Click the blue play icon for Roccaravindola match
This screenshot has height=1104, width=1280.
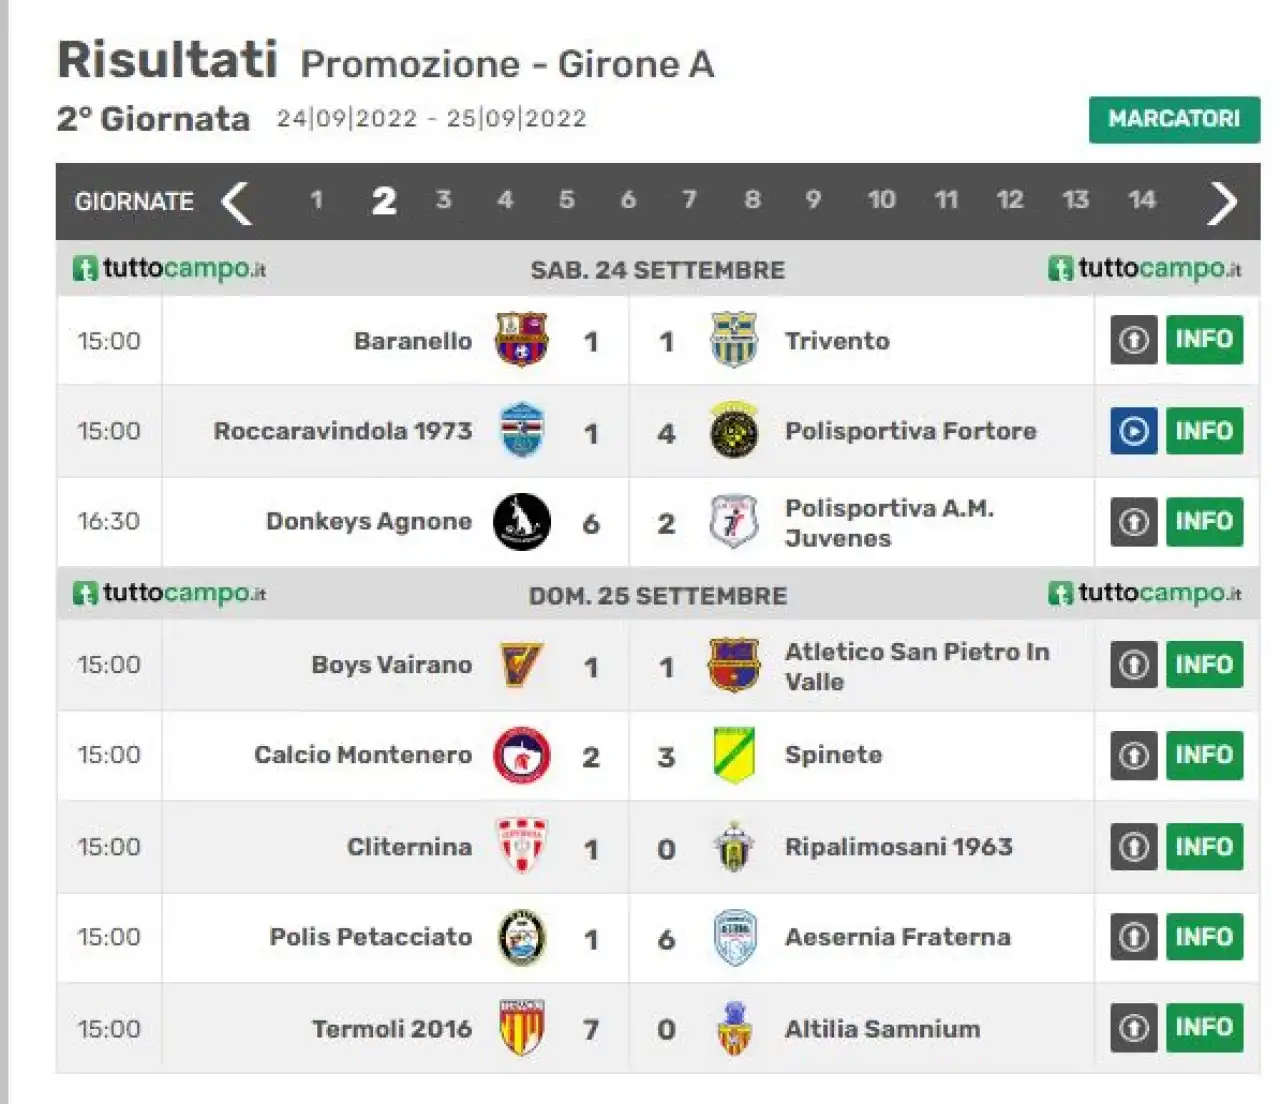[x=1134, y=431]
